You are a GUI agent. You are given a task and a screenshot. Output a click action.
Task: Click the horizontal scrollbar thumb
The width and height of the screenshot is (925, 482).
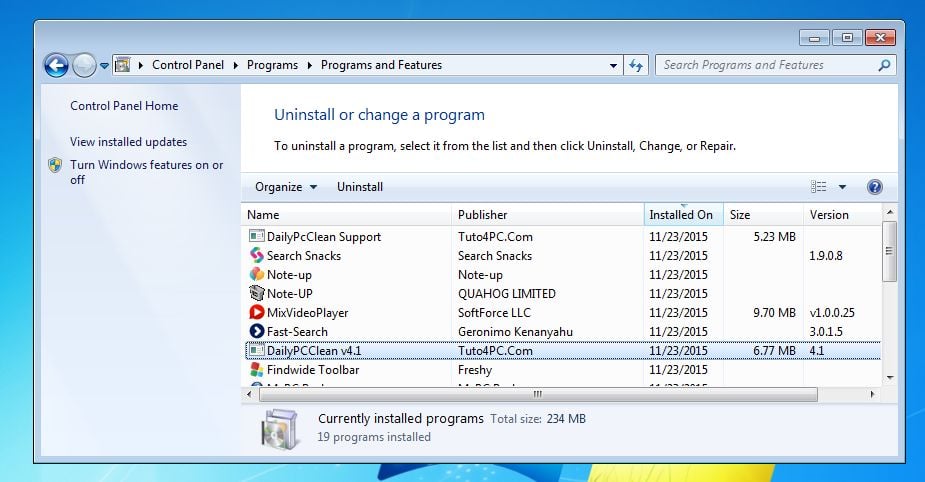tap(538, 394)
